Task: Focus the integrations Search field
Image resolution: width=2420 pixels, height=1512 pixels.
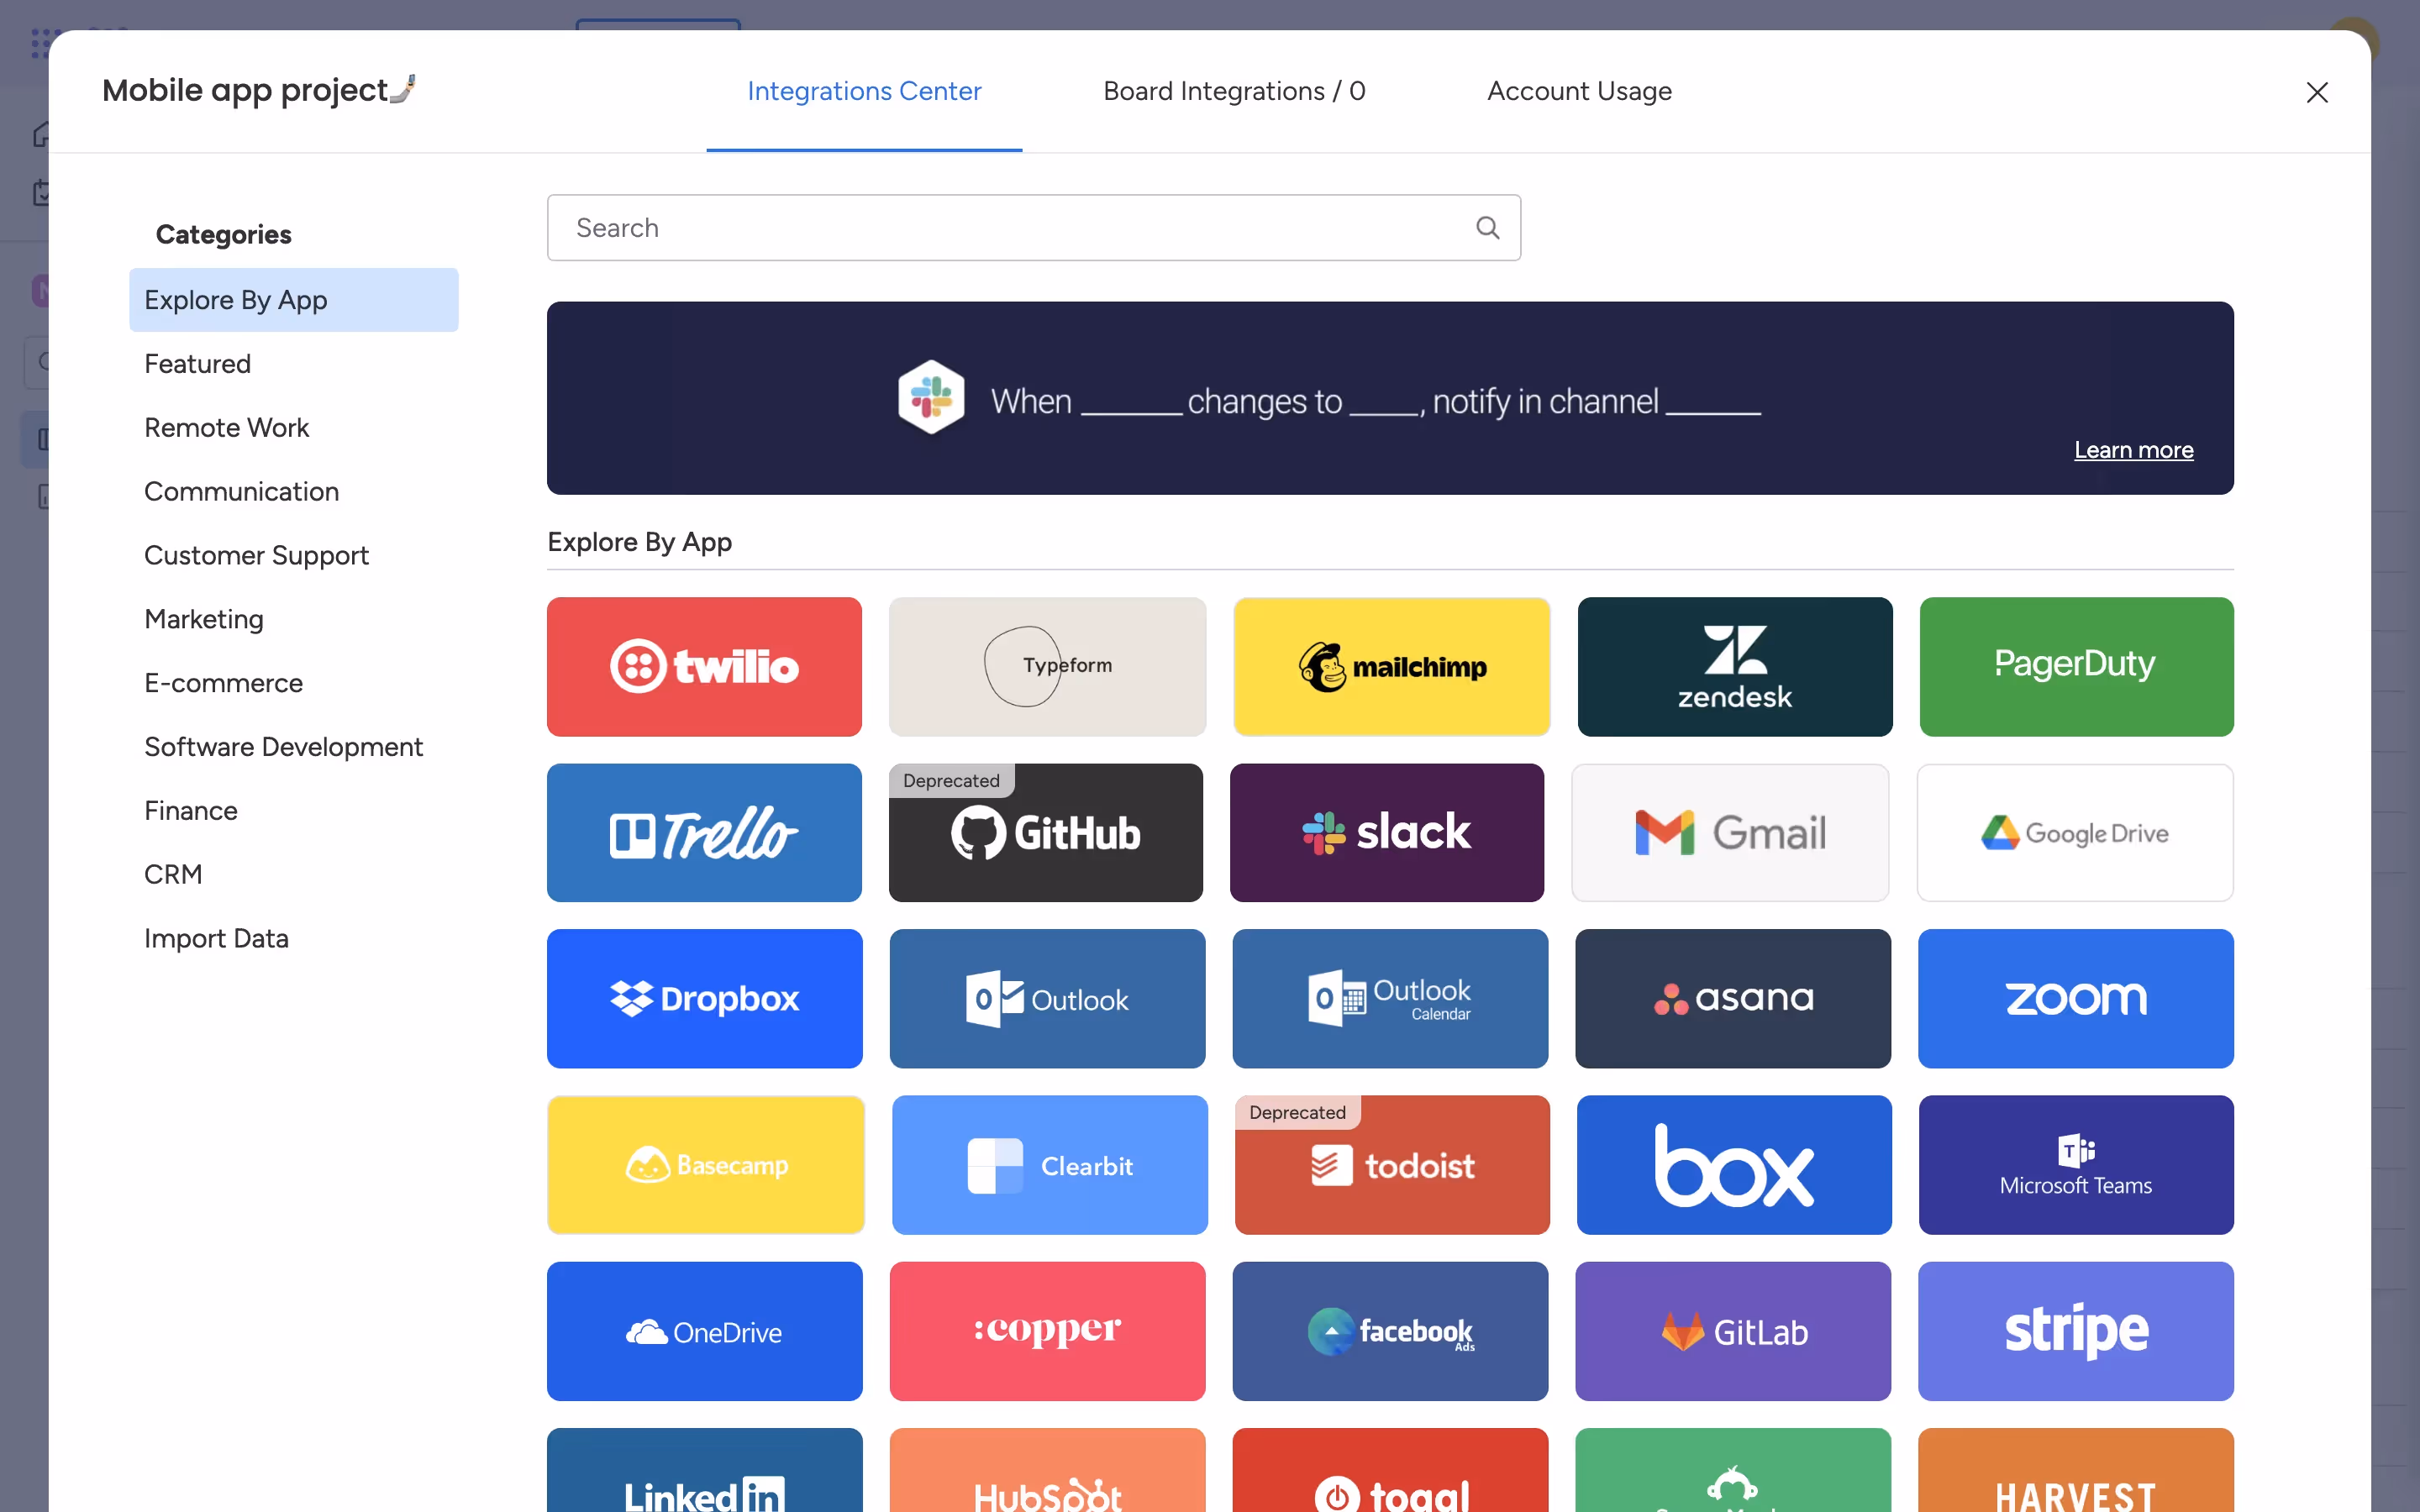Action: 1033,228
